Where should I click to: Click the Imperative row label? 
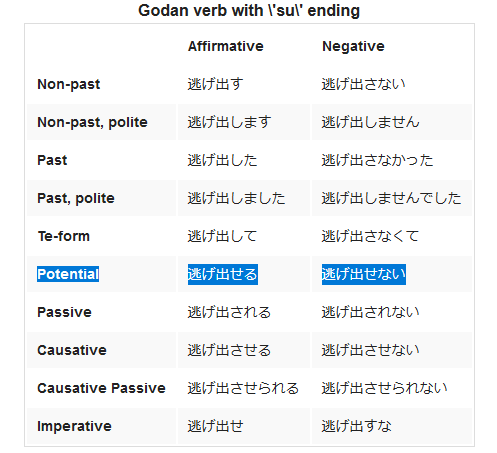point(74,426)
